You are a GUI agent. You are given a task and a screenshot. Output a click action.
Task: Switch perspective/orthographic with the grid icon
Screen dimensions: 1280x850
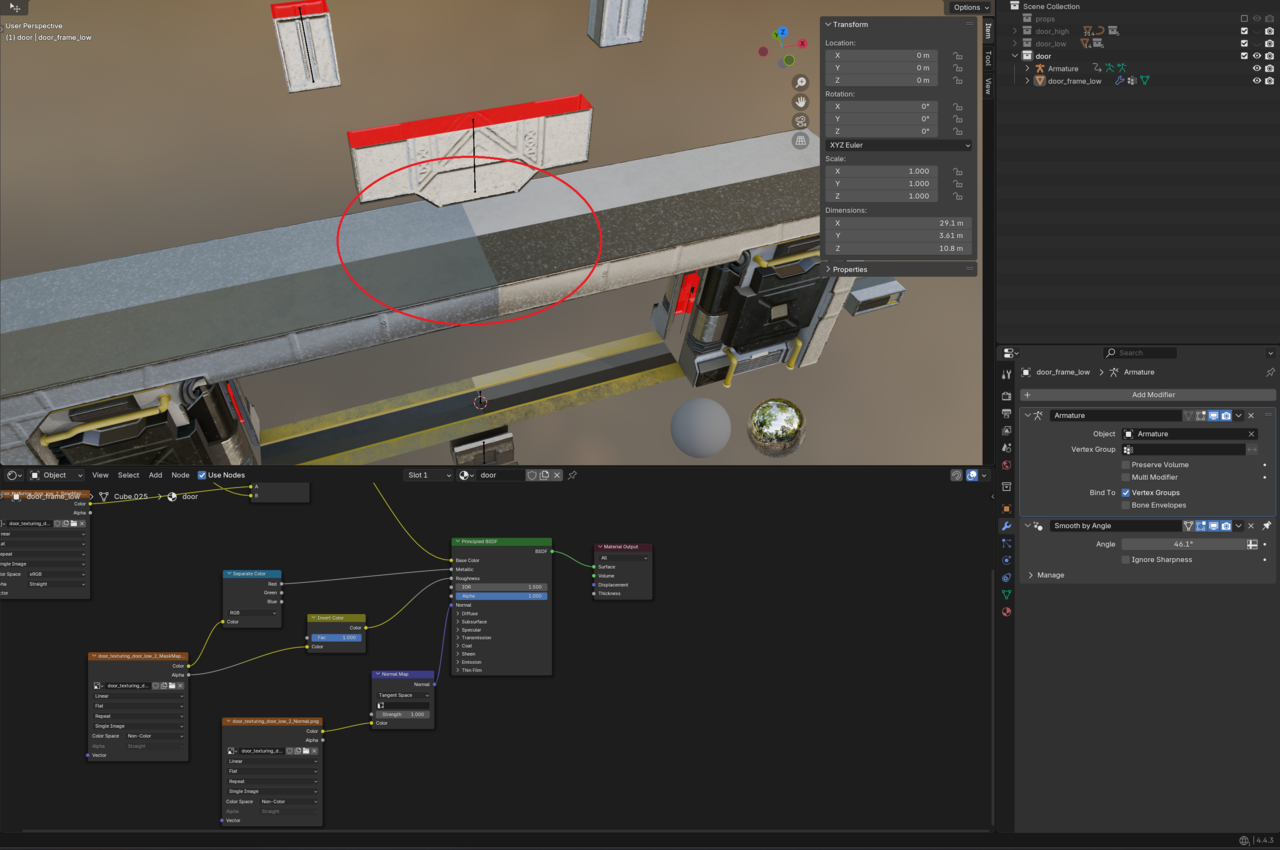pyautogui.click(x=801, y=141)
